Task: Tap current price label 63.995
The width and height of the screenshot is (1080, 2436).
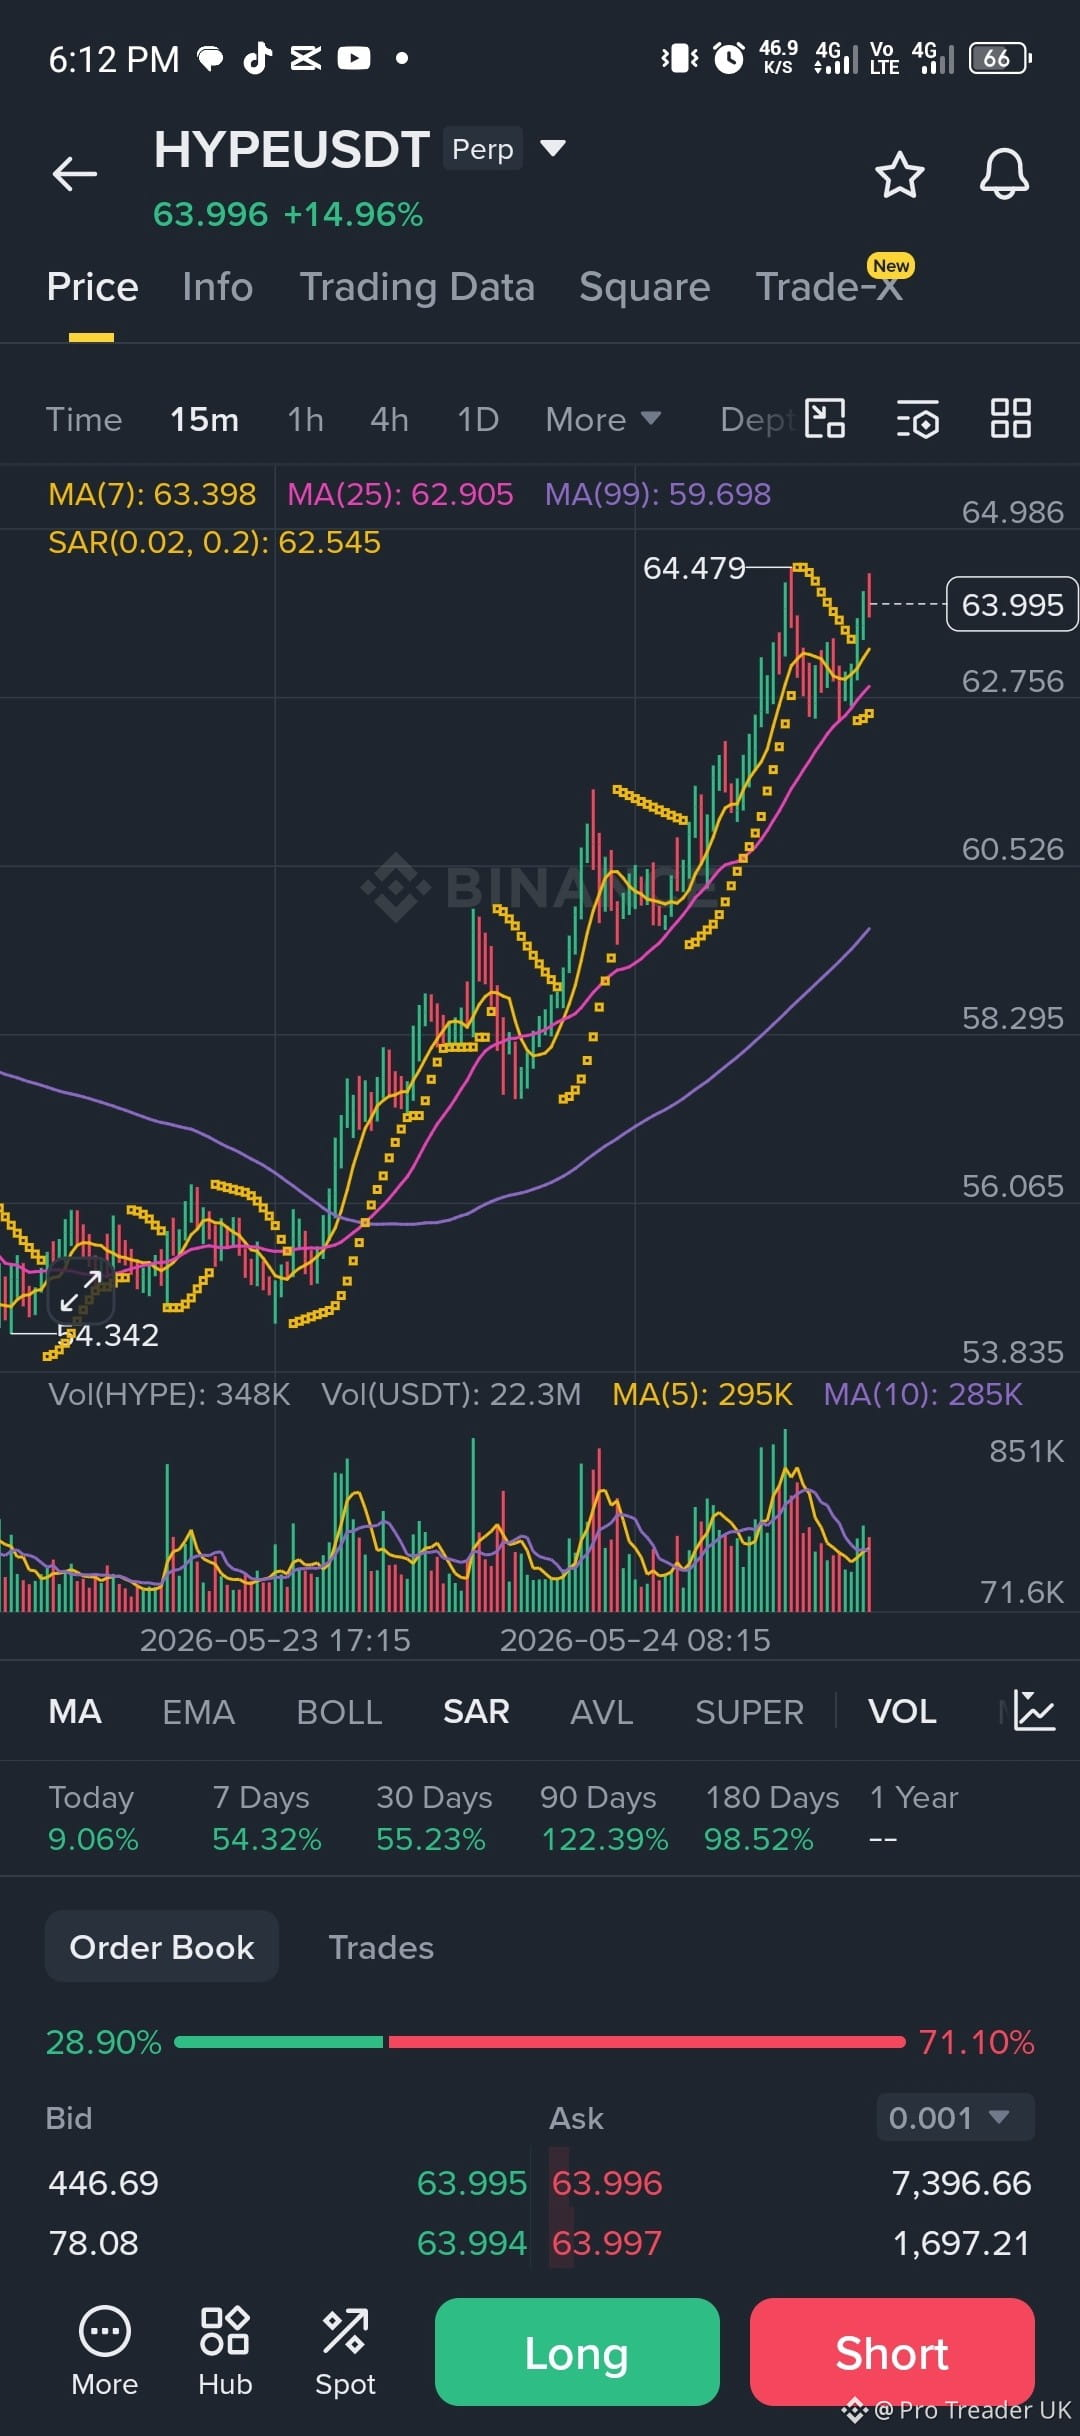Action: (1012, 604)
